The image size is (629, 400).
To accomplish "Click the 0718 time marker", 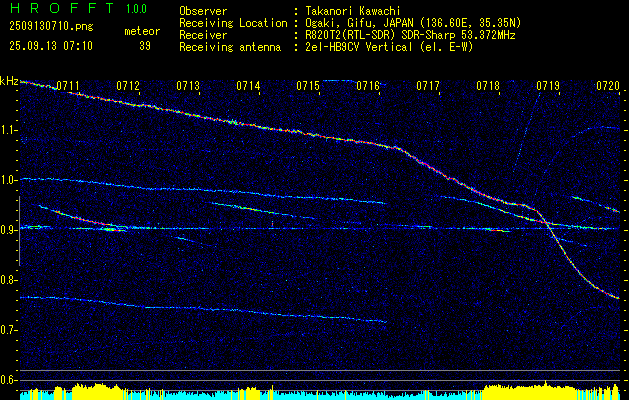I will click(x=488, y=85).
